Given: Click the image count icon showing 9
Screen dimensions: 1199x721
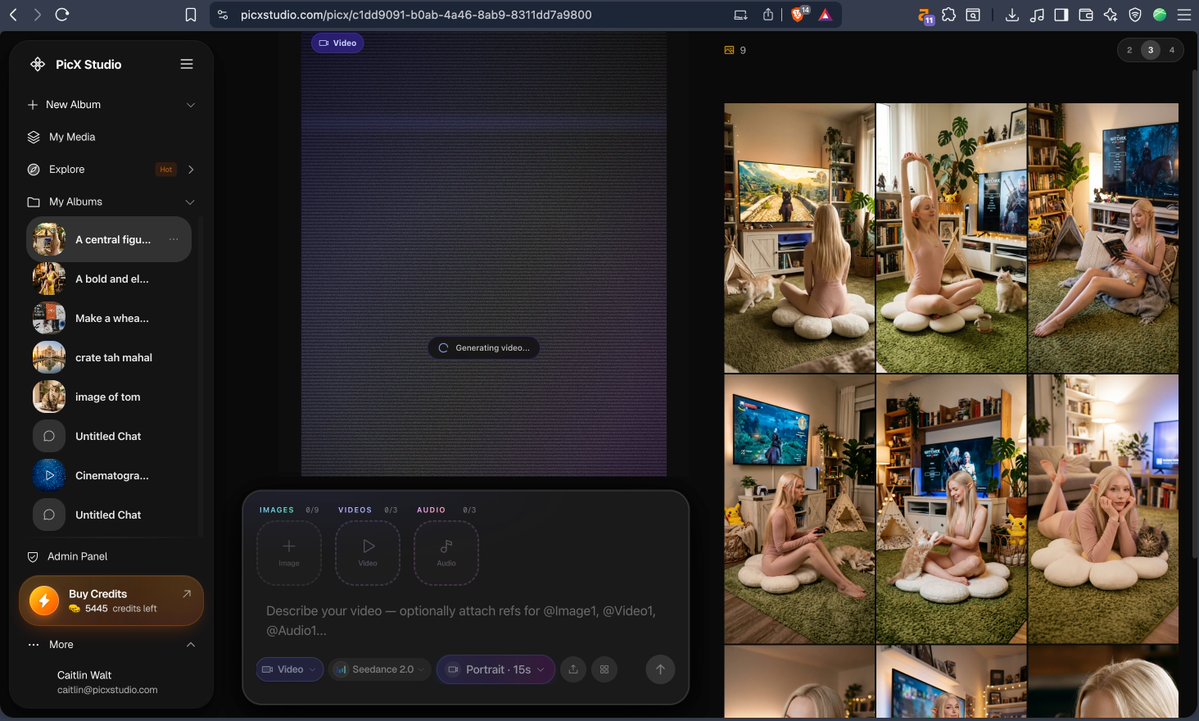Looking at the screenshot, I should pos(729,50).
